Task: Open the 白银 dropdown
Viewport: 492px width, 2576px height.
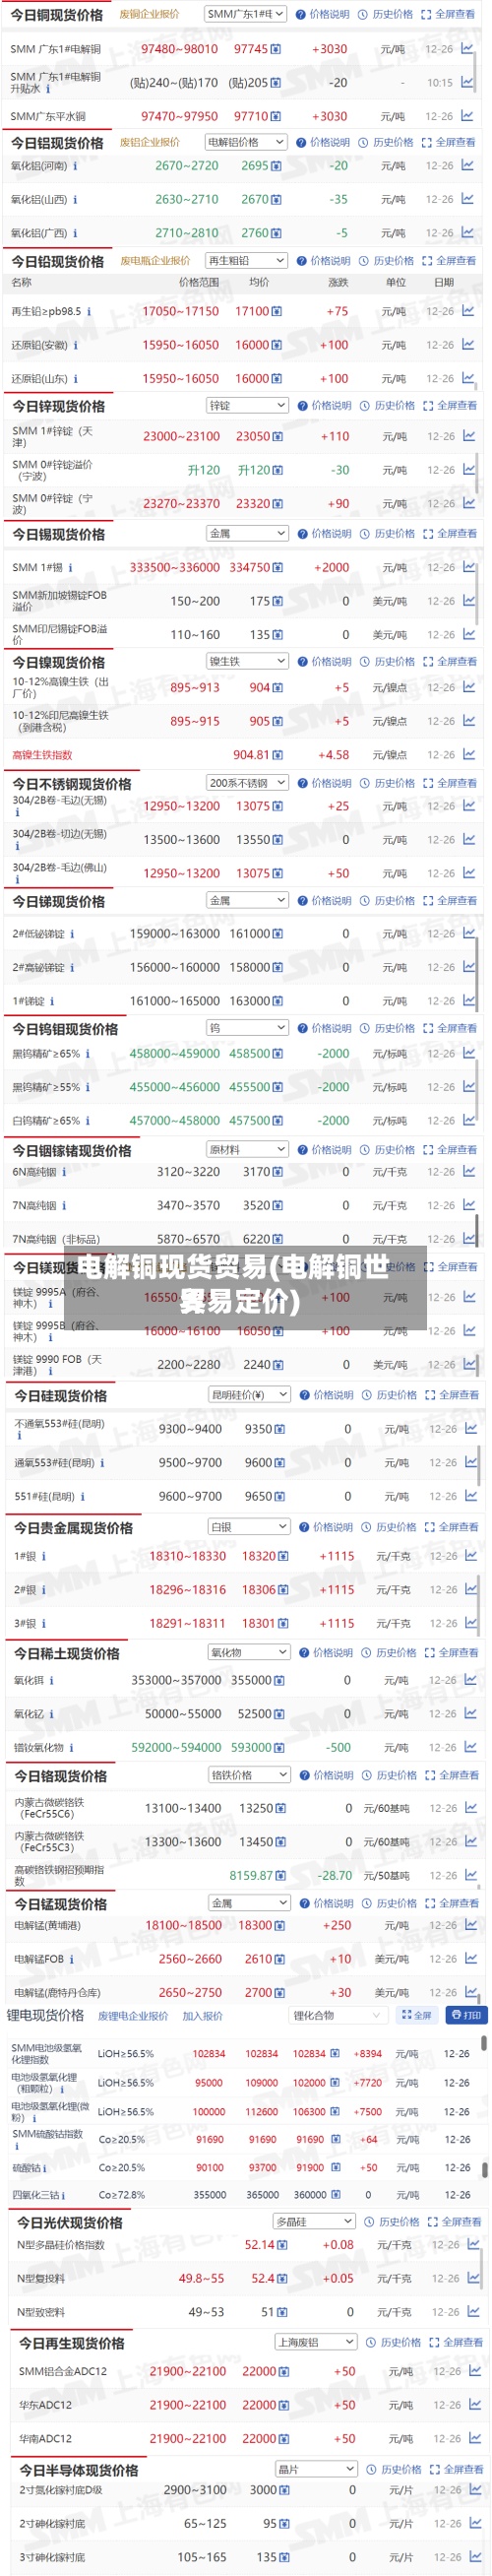Action: coord(249,1526)
